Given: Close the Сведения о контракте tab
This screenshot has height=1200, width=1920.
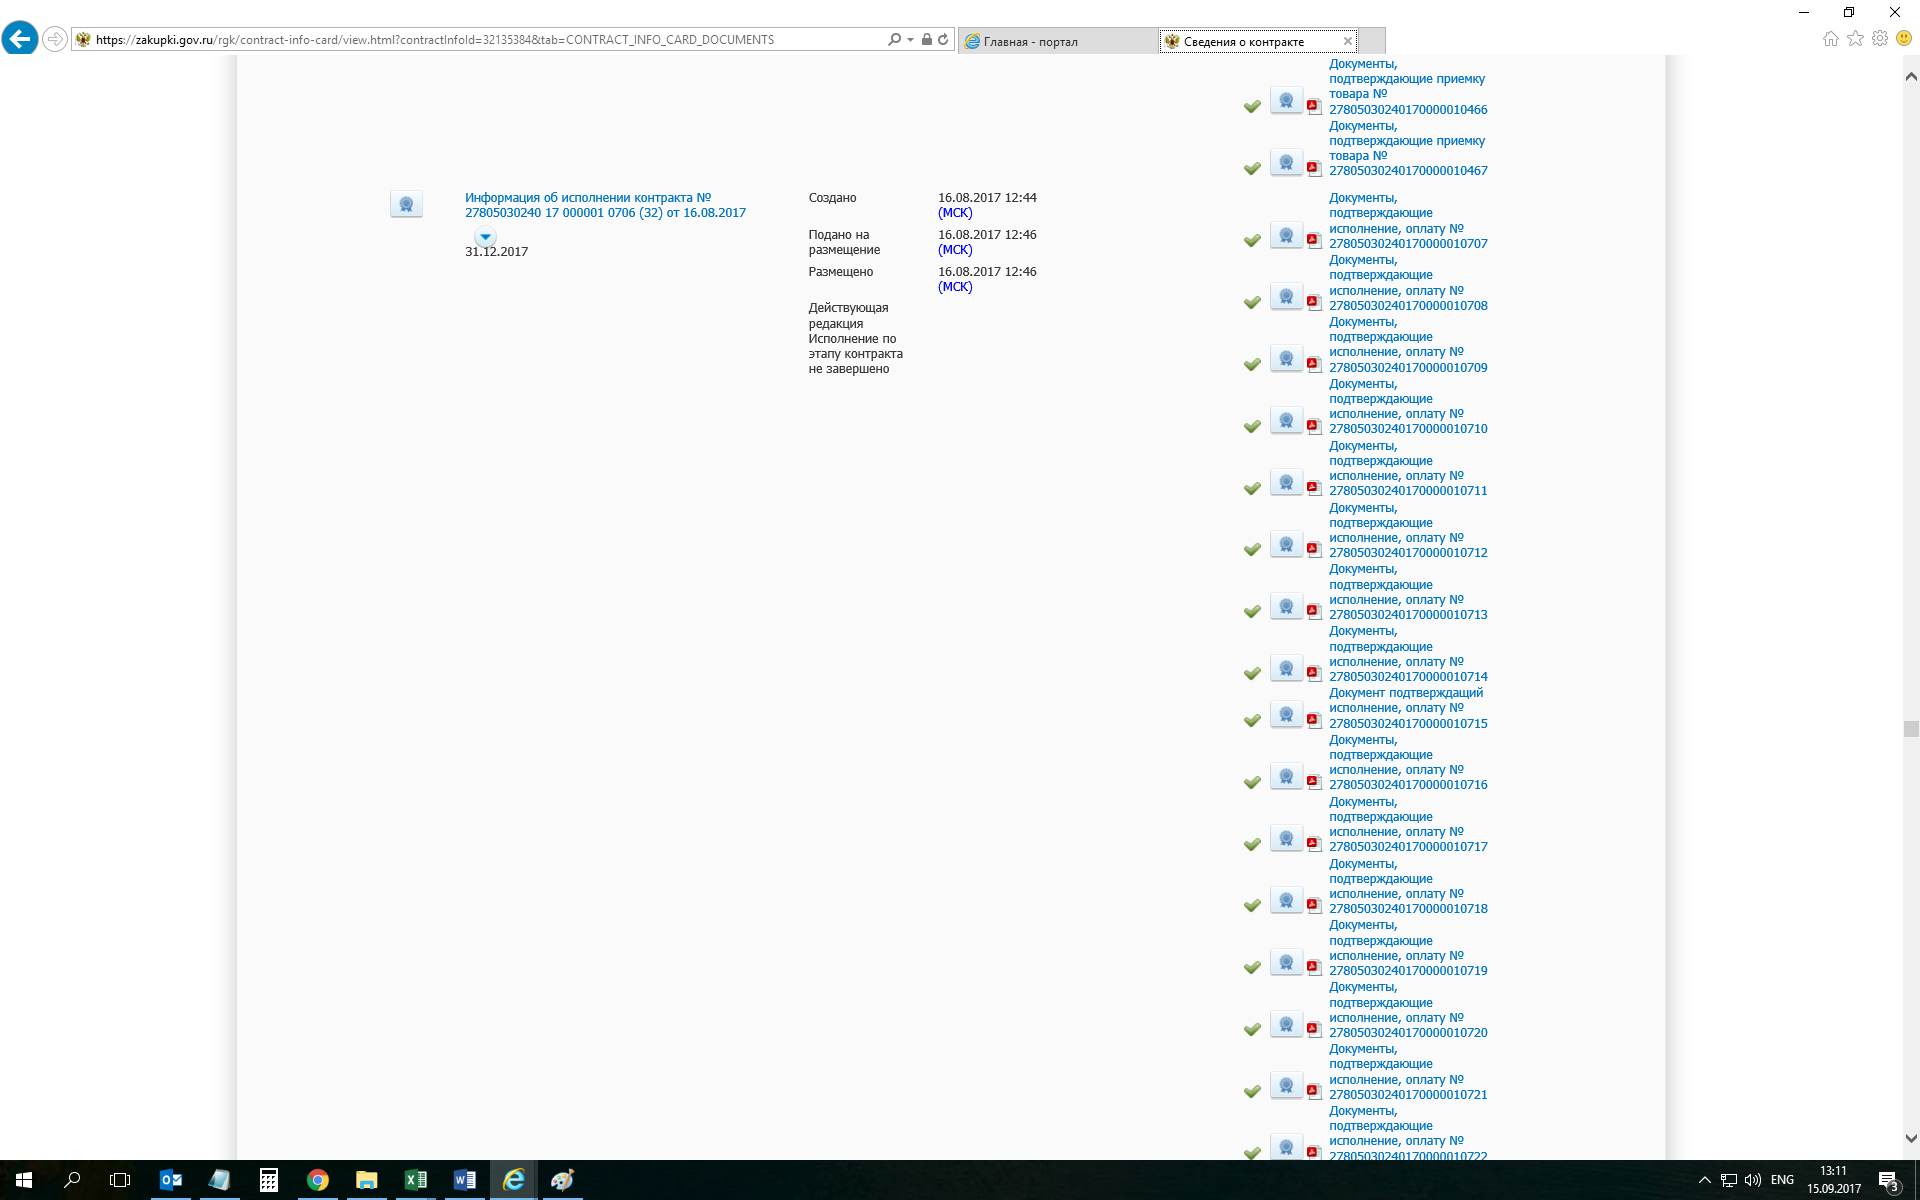Looking at the screenshot, I should coord(1348,41).
